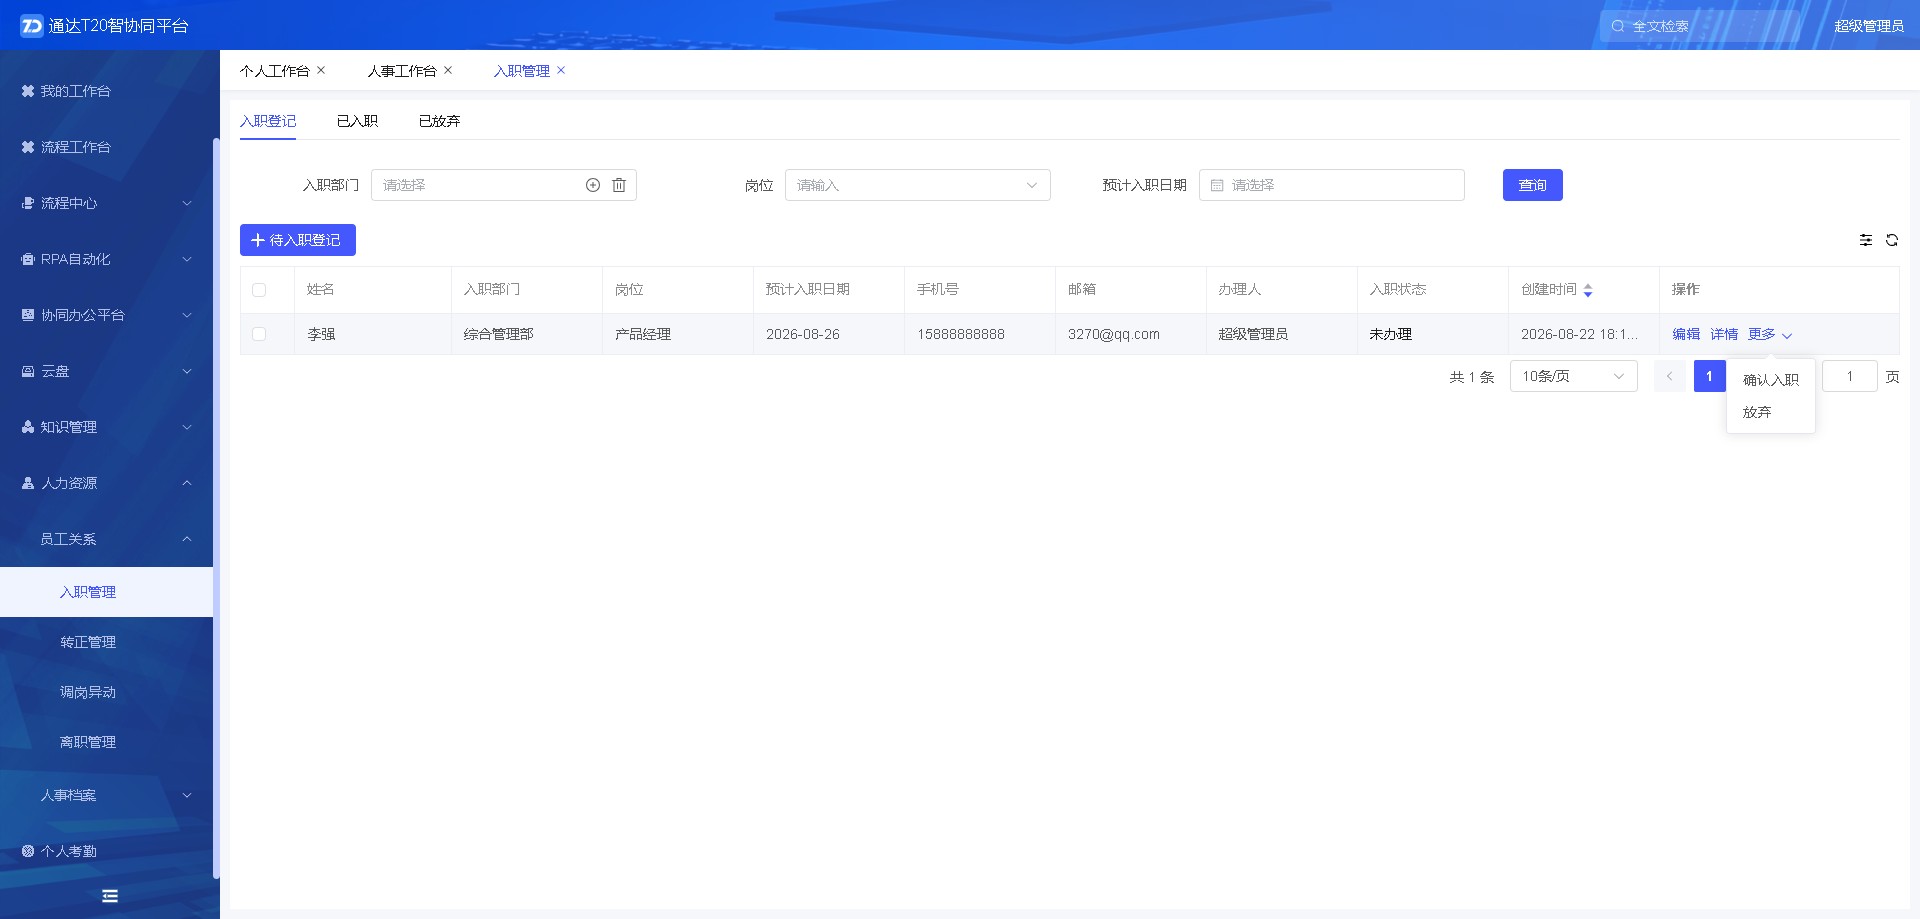Click the 个人考勤 sidebar icon
Image resolution: width=1920 pixels, height=919 pixels.
pyautogui.click(x=28, y=851)
